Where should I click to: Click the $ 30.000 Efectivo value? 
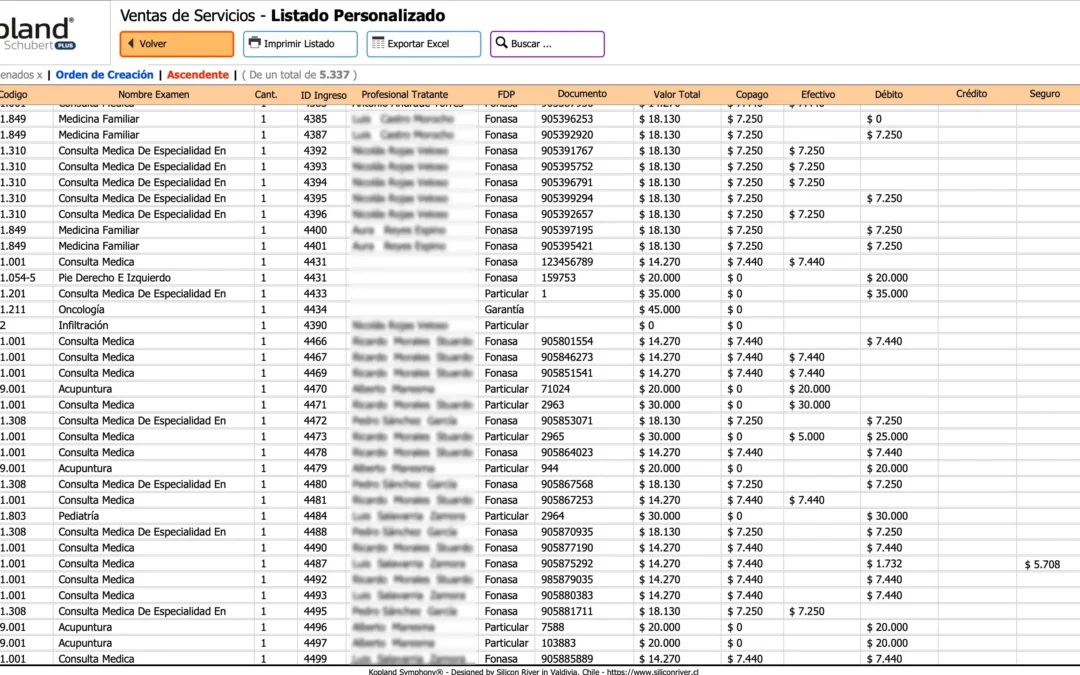coord(809,405)
